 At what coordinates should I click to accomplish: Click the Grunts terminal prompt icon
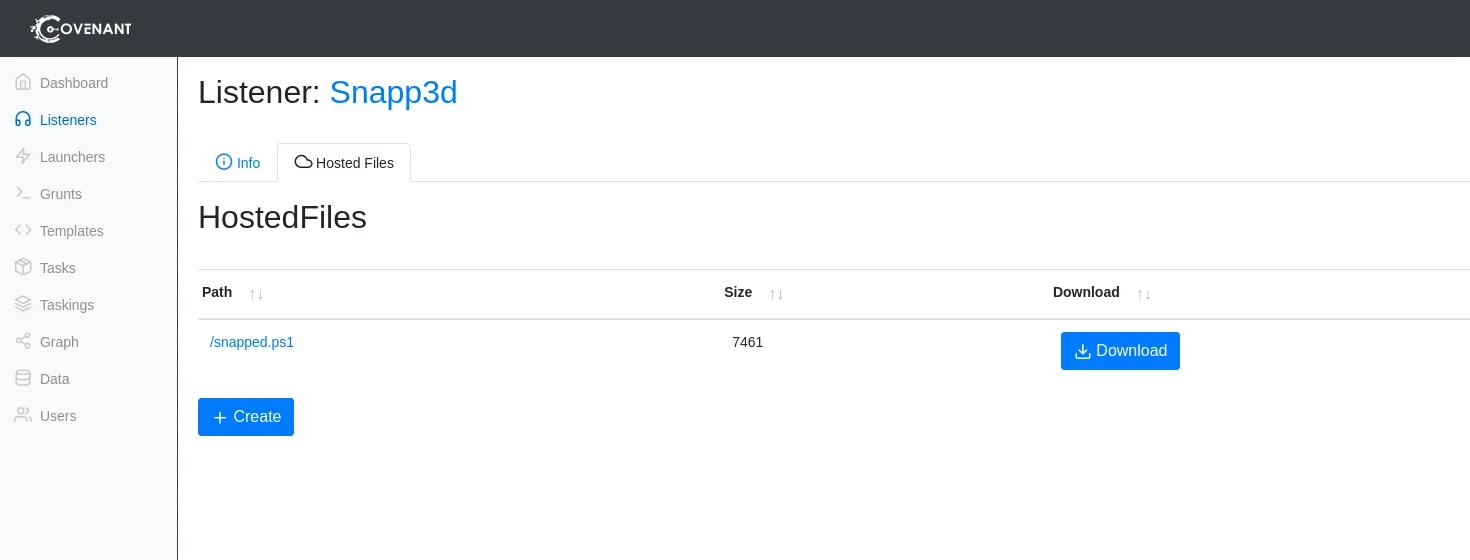click(x=23, y=194)
